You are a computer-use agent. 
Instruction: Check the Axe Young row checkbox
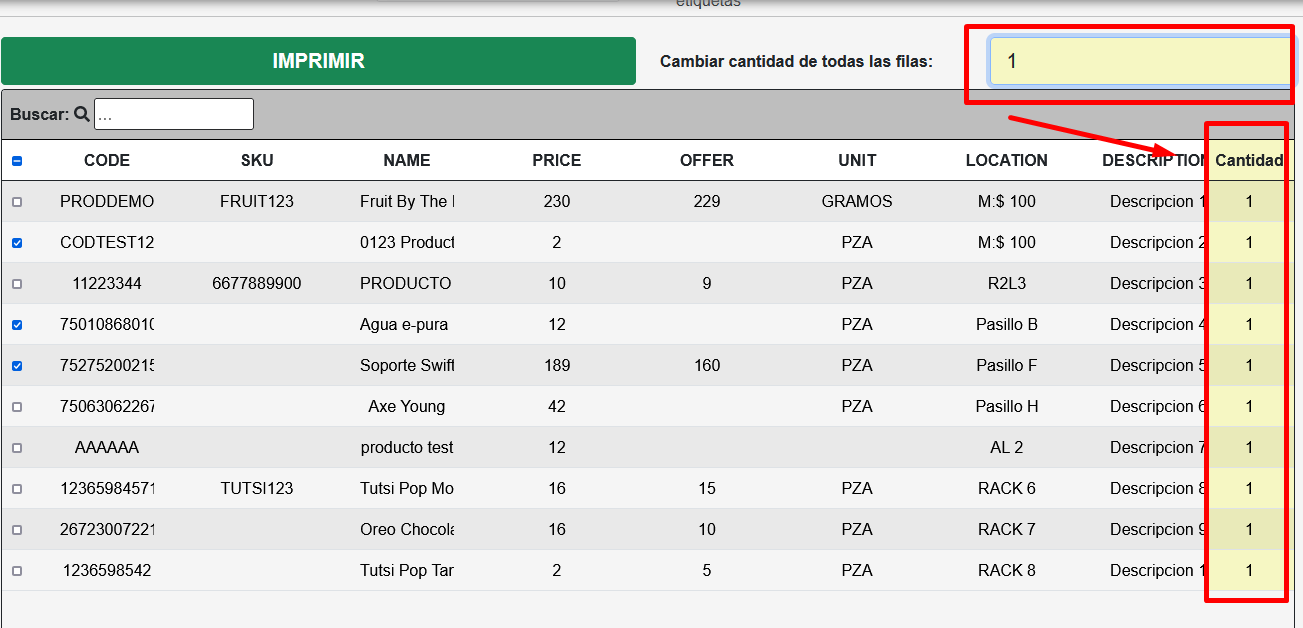(17, 407)
